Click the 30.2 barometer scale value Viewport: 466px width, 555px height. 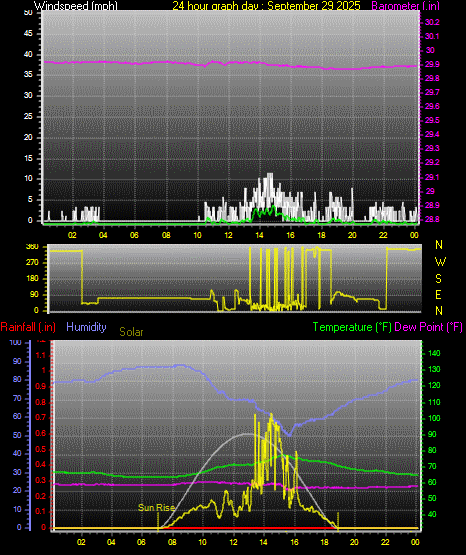432,22
